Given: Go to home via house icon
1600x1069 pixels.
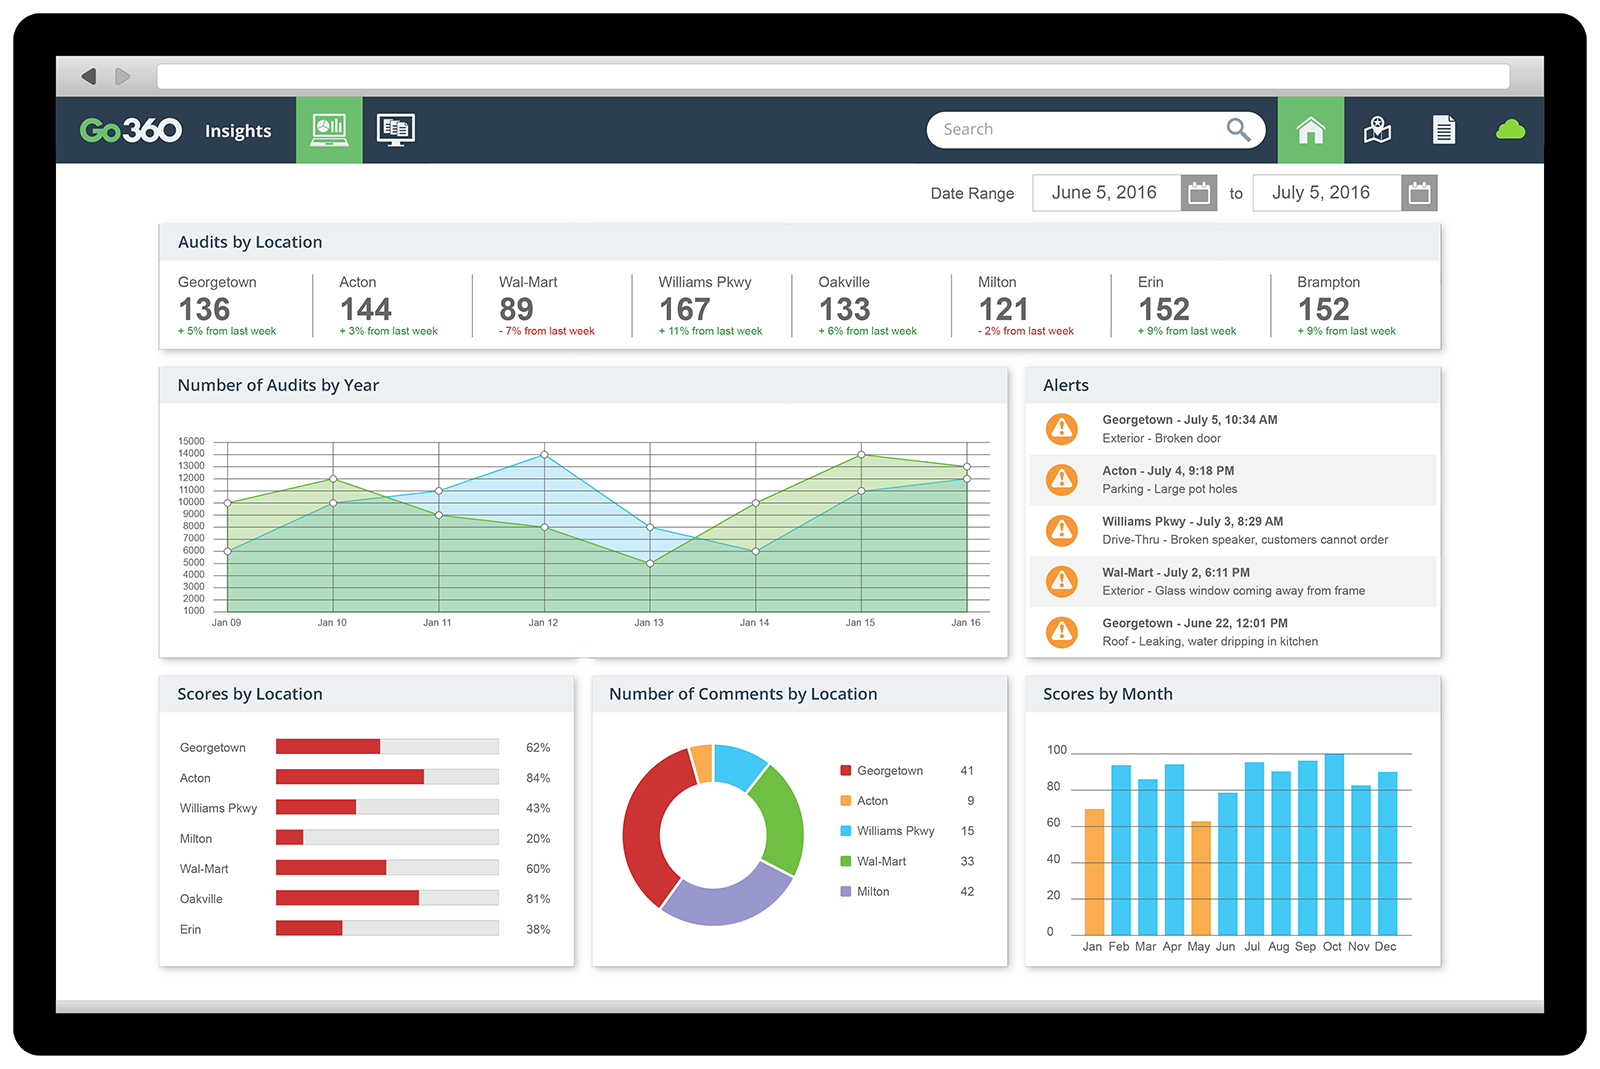Looking at the screenshot, I should (1310, 130).
